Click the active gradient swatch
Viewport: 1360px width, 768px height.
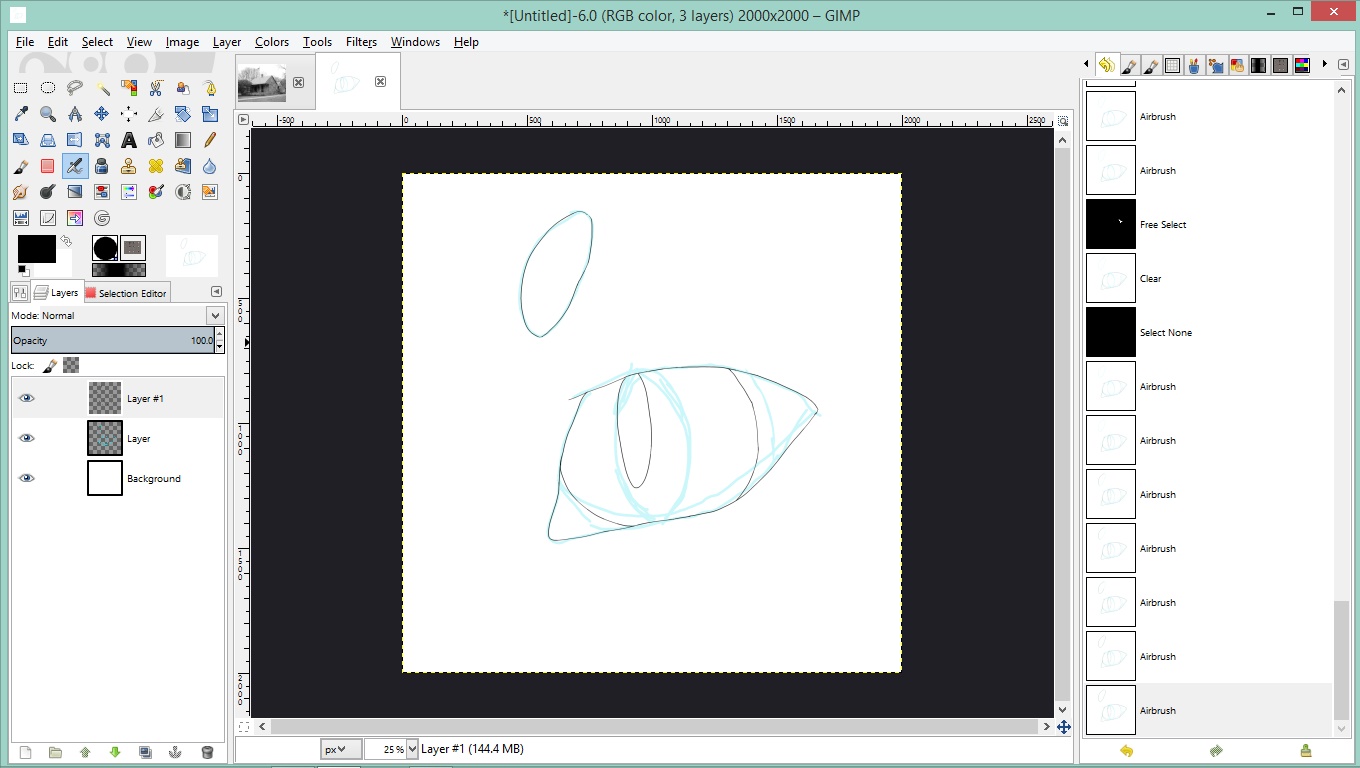(119, 270)
